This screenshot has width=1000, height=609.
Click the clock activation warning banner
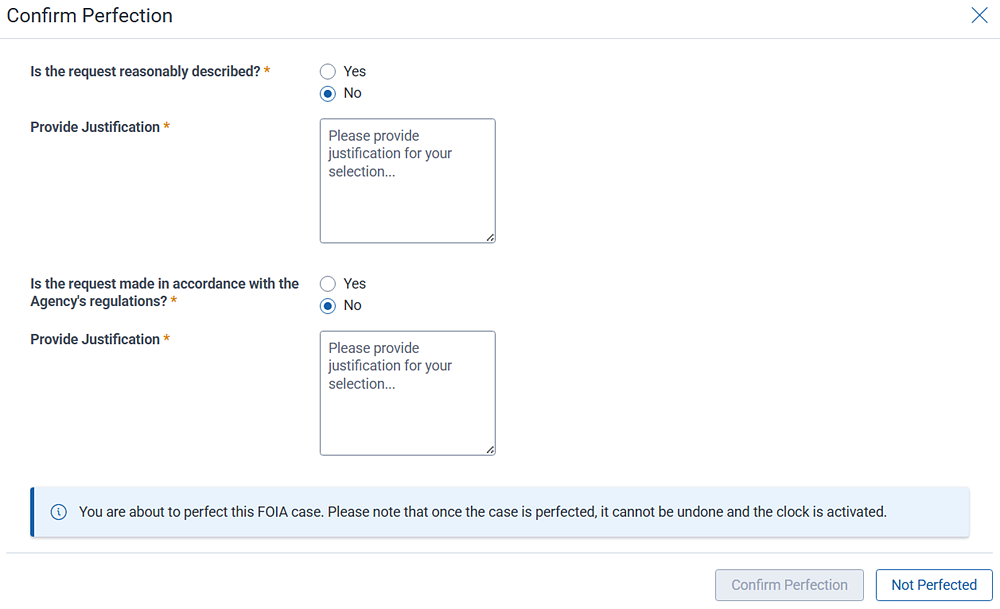500,511
